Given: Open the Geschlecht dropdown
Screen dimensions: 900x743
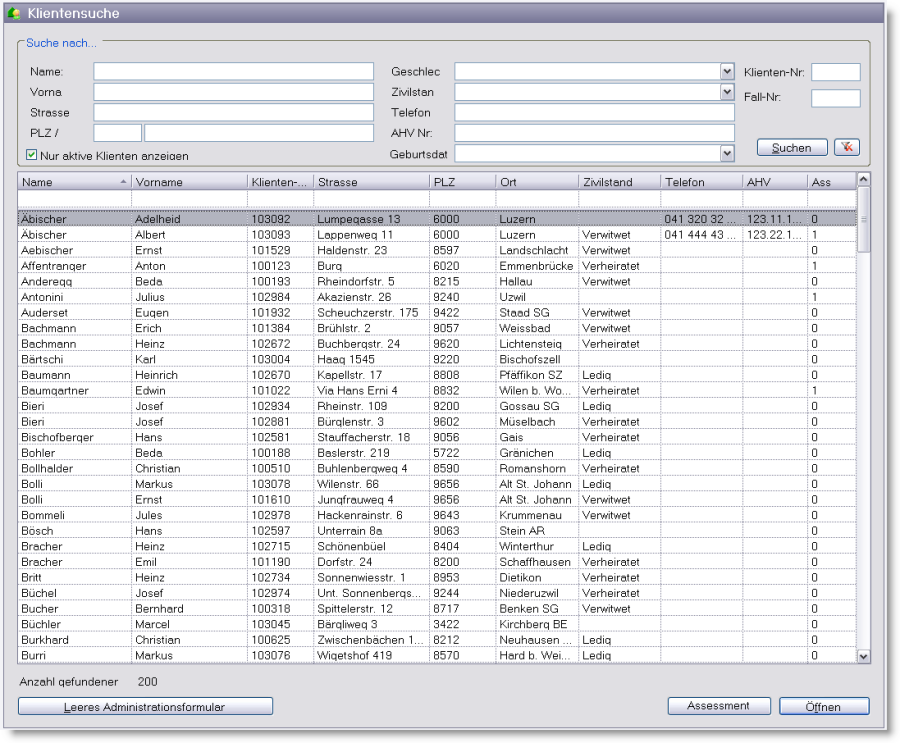Looking at the screenshot, I should [727, 72].
